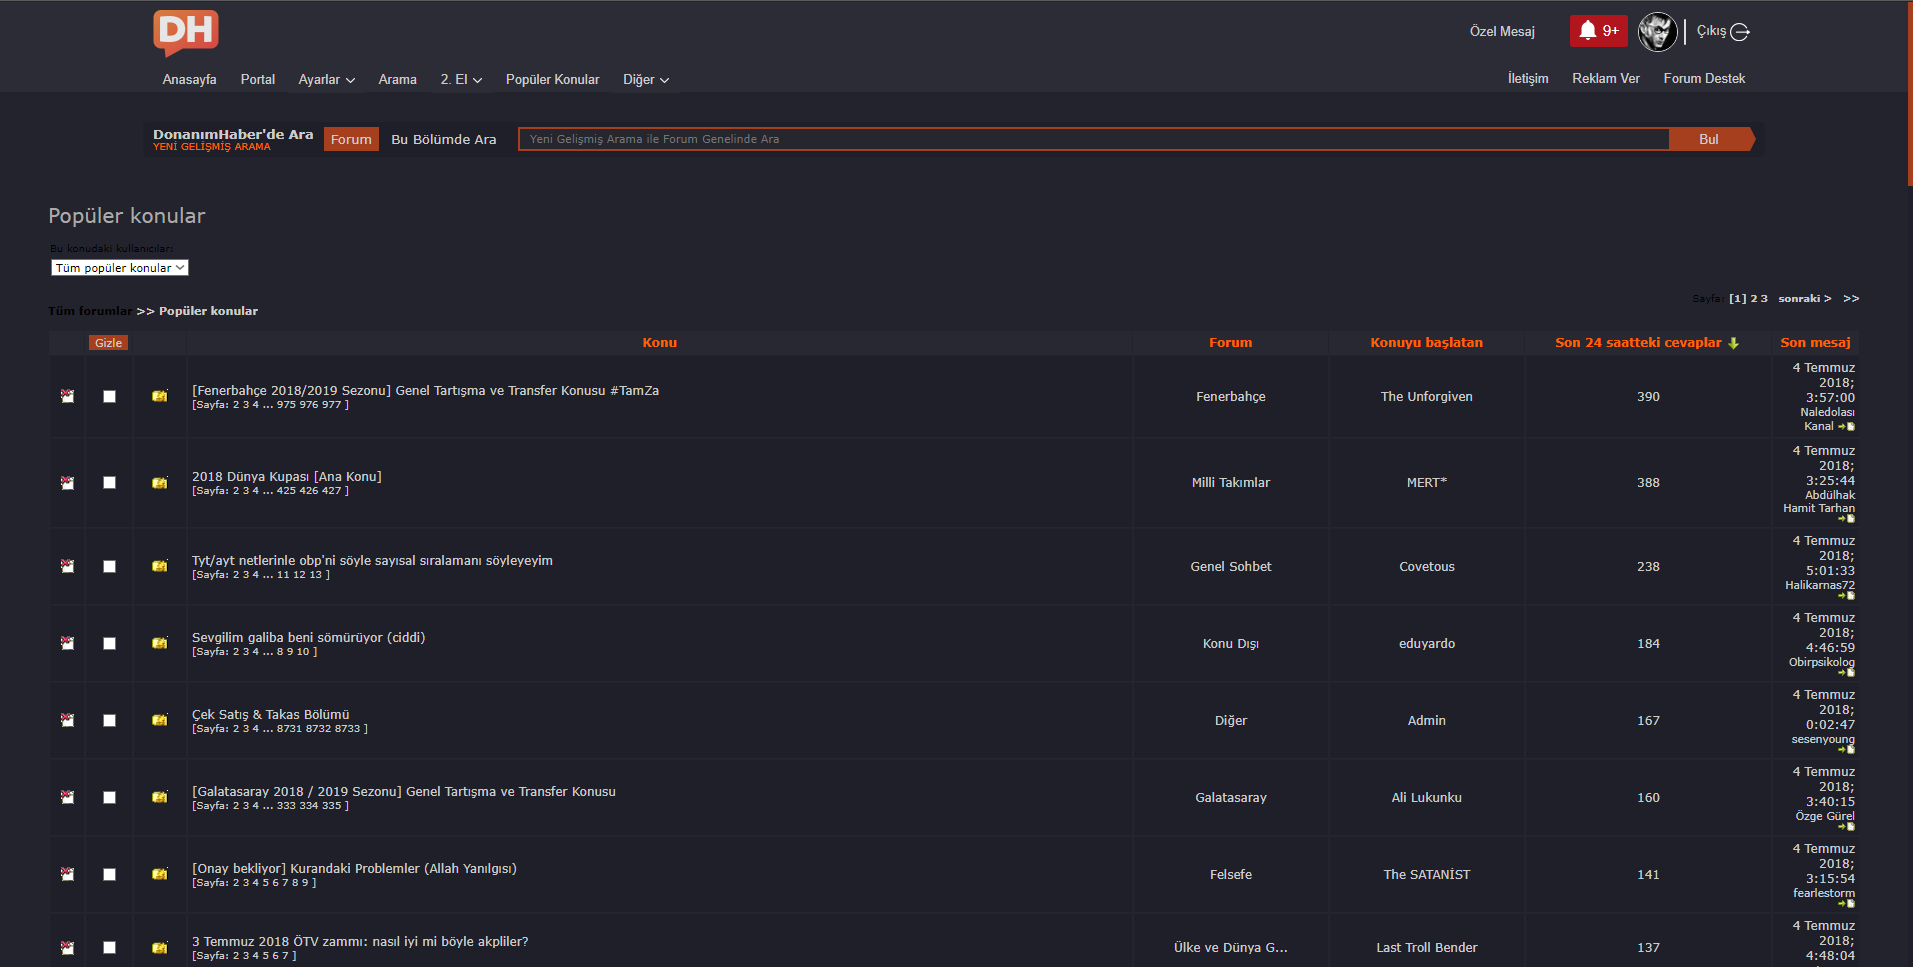Open the user profile avatar
Viewport: 1913px width, 967px height.
tap(1657, 32)
